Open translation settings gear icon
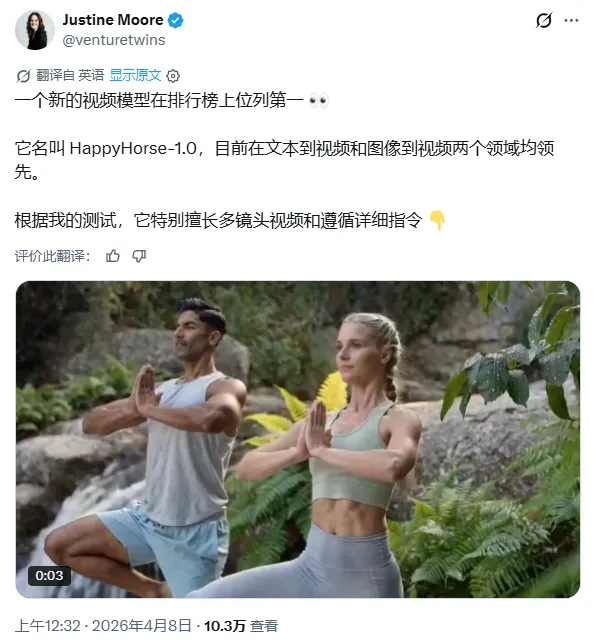Screen dimensions: 596x643 [x=173, y=76]
